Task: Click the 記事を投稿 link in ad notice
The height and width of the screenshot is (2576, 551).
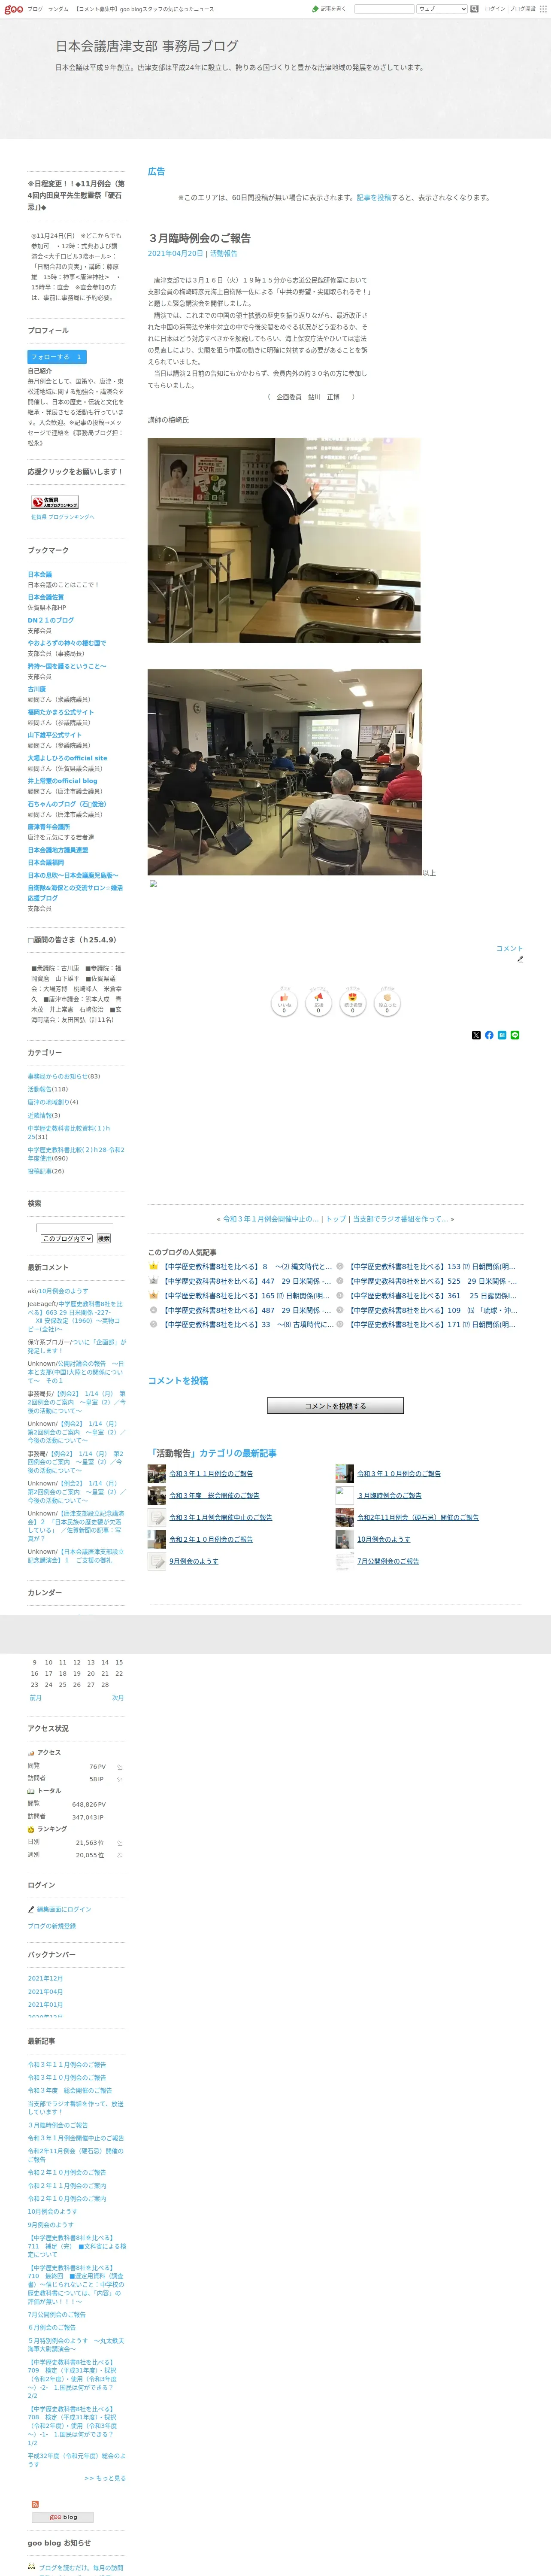Action: tap(374, 198)
